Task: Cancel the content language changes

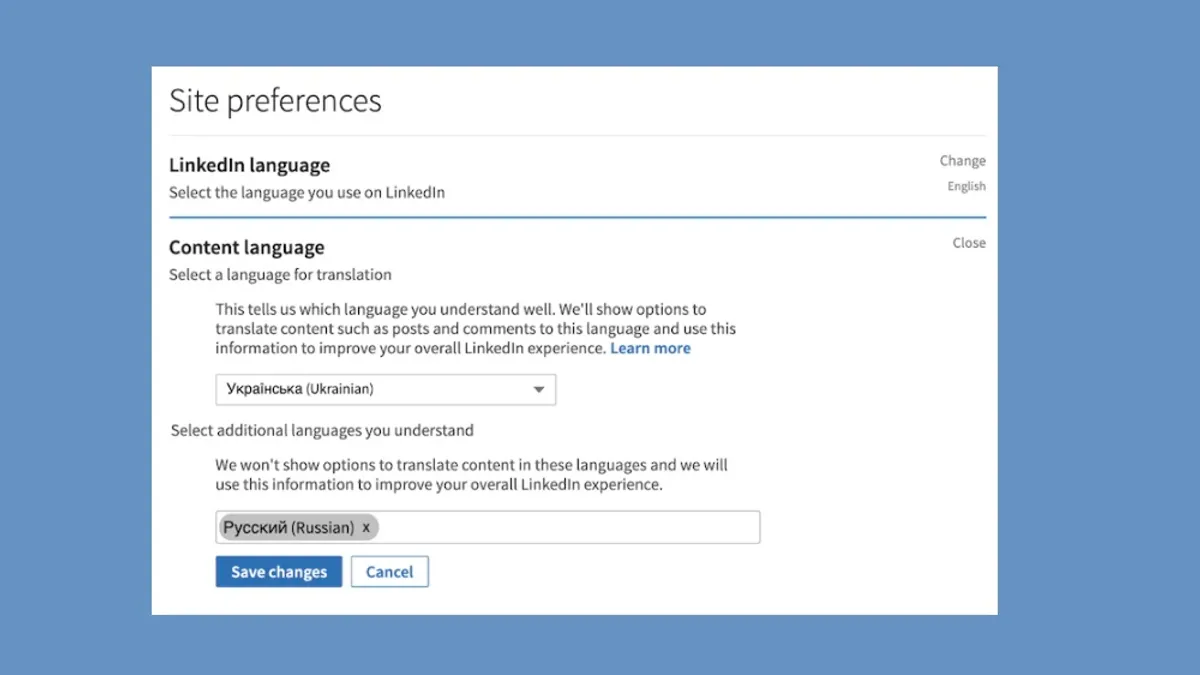Action: [x=390, y=572]
